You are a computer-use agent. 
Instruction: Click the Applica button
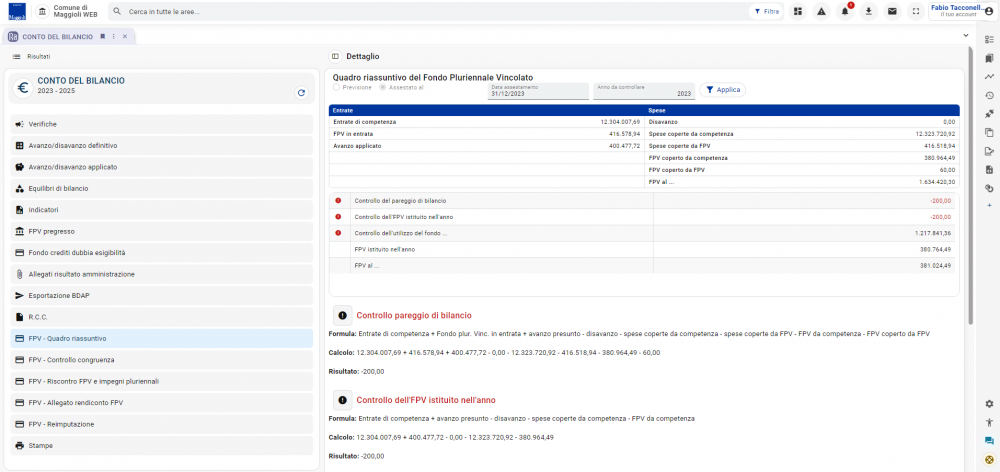tap(723, 90)
